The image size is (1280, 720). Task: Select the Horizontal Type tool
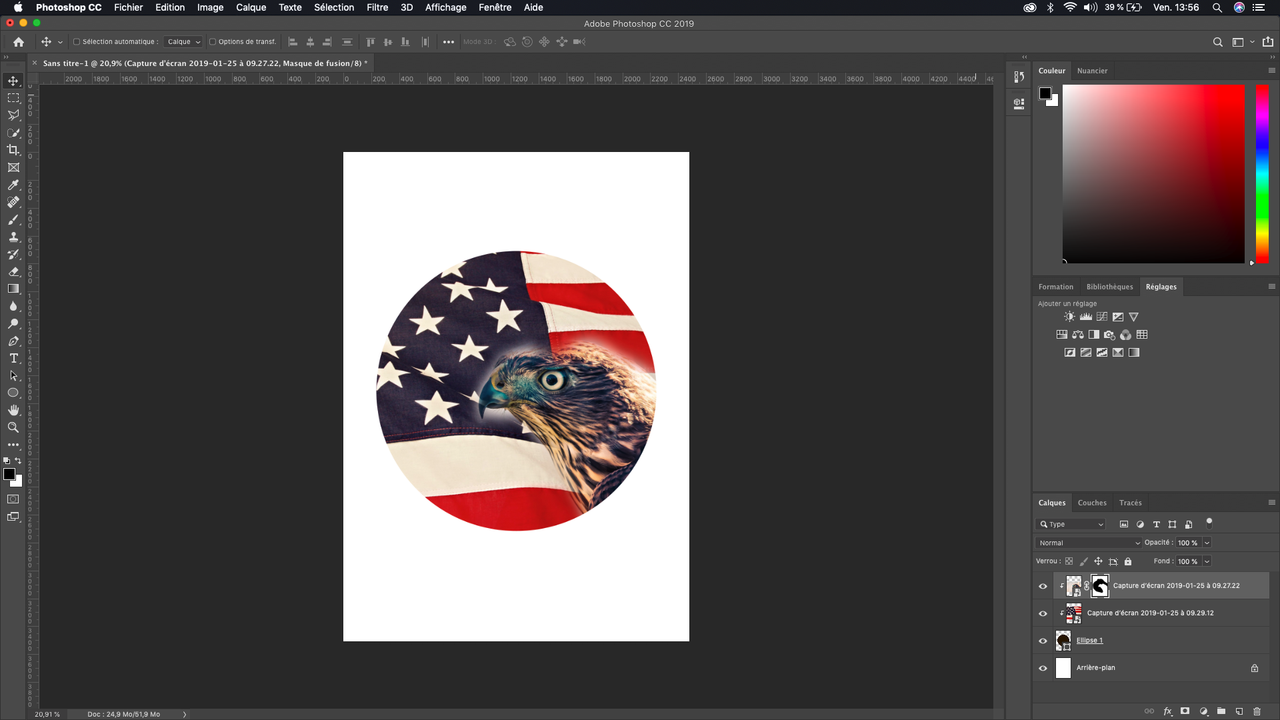[x=13, y=358]
